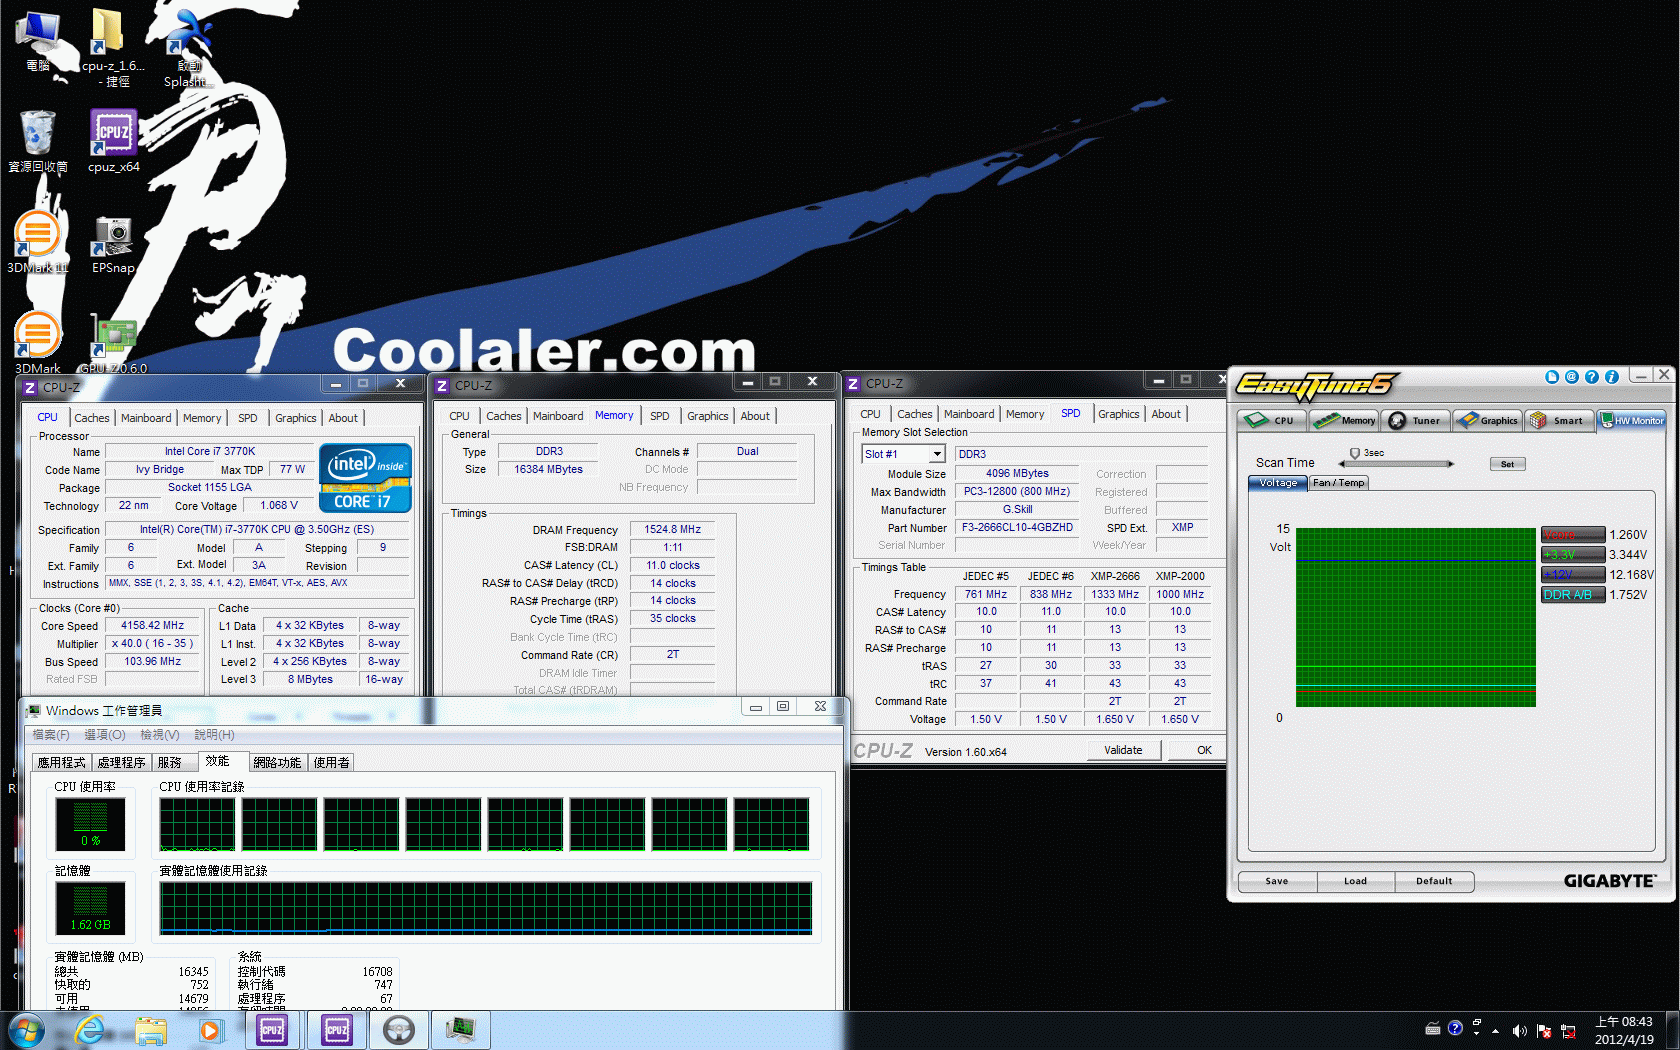Switch to second CPU-Z taskbar button
Image resolution: width=1680 pixels, height=1050 pixels.
point(337,1030)
